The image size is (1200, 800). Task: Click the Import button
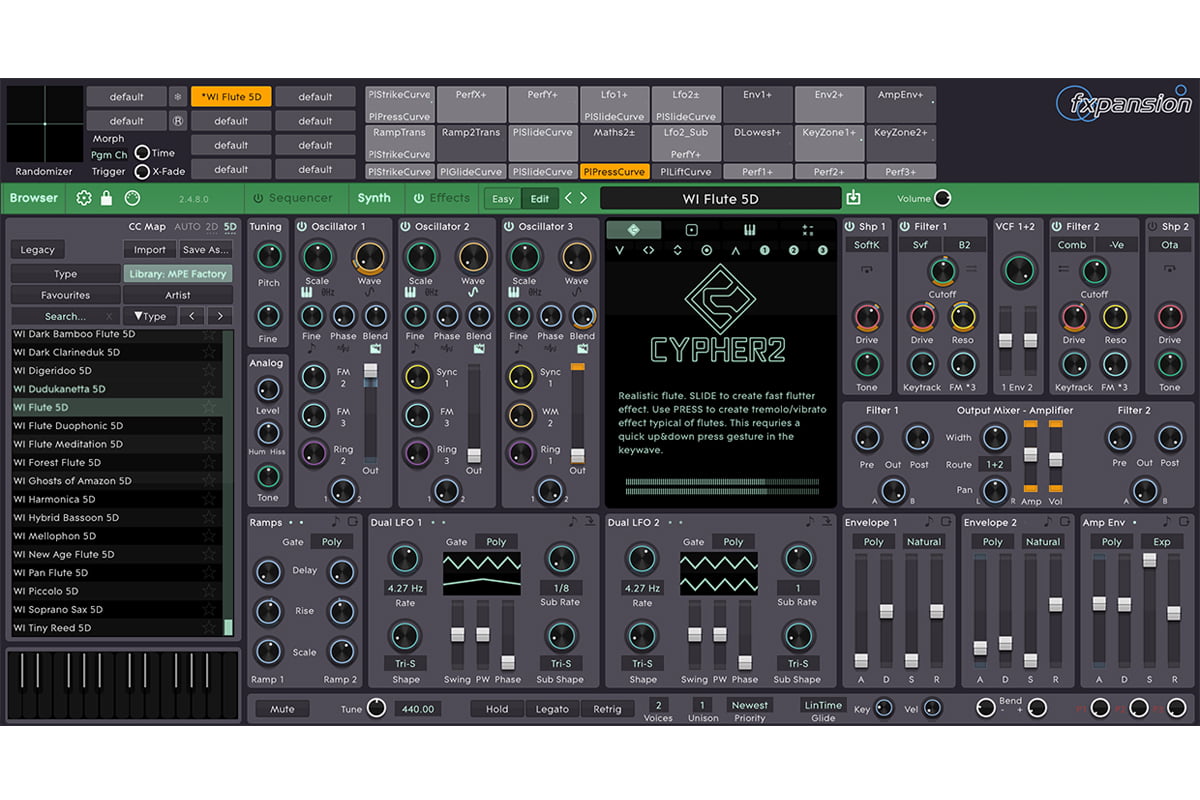pyautogui.click(x=150, y=250)
